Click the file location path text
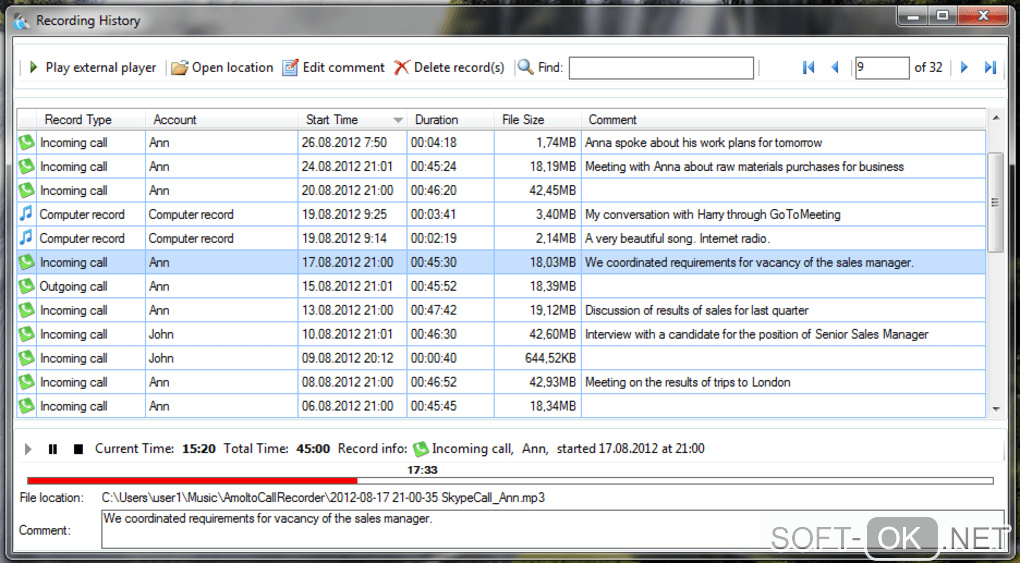The image size is (1020, 563). point(323,498)
